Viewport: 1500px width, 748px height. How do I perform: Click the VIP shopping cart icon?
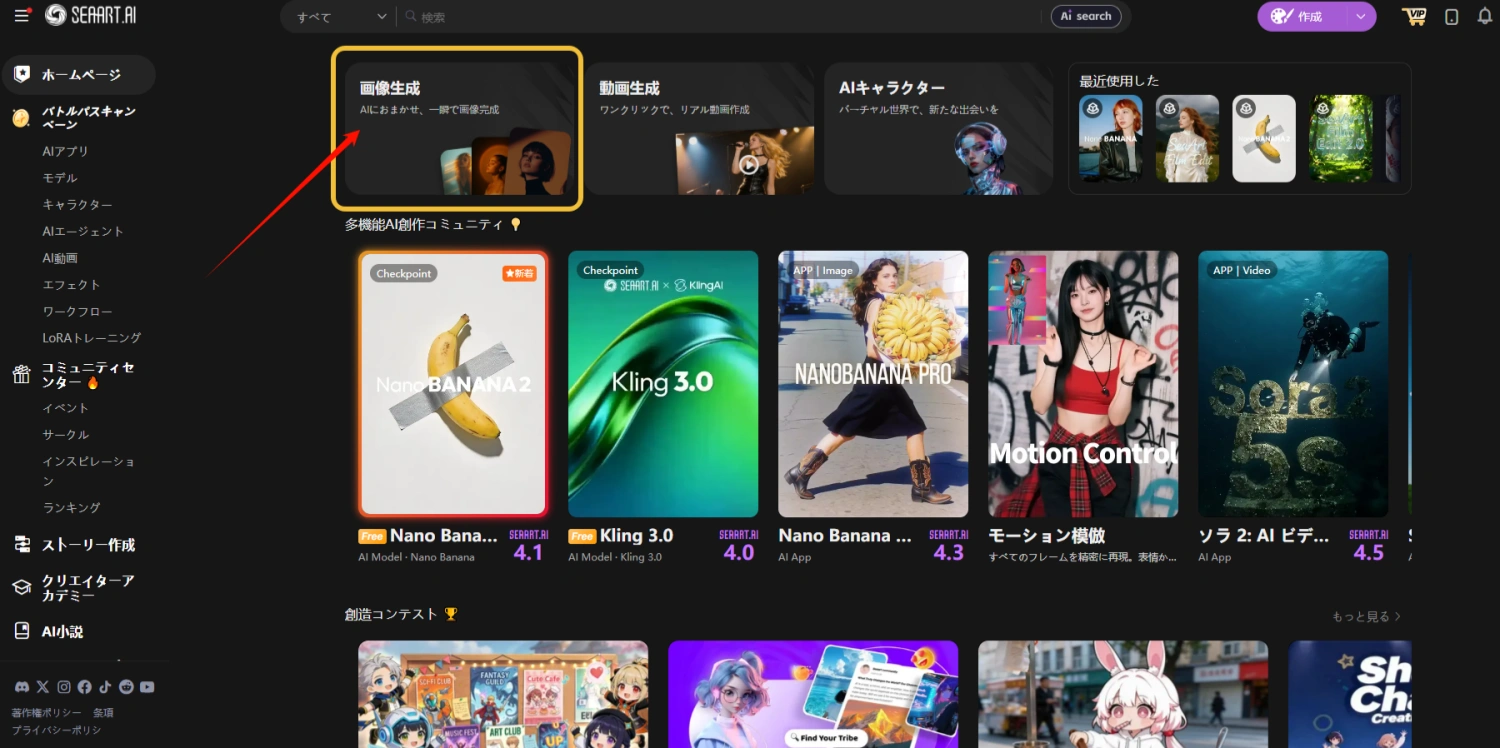click(1414, 16)
